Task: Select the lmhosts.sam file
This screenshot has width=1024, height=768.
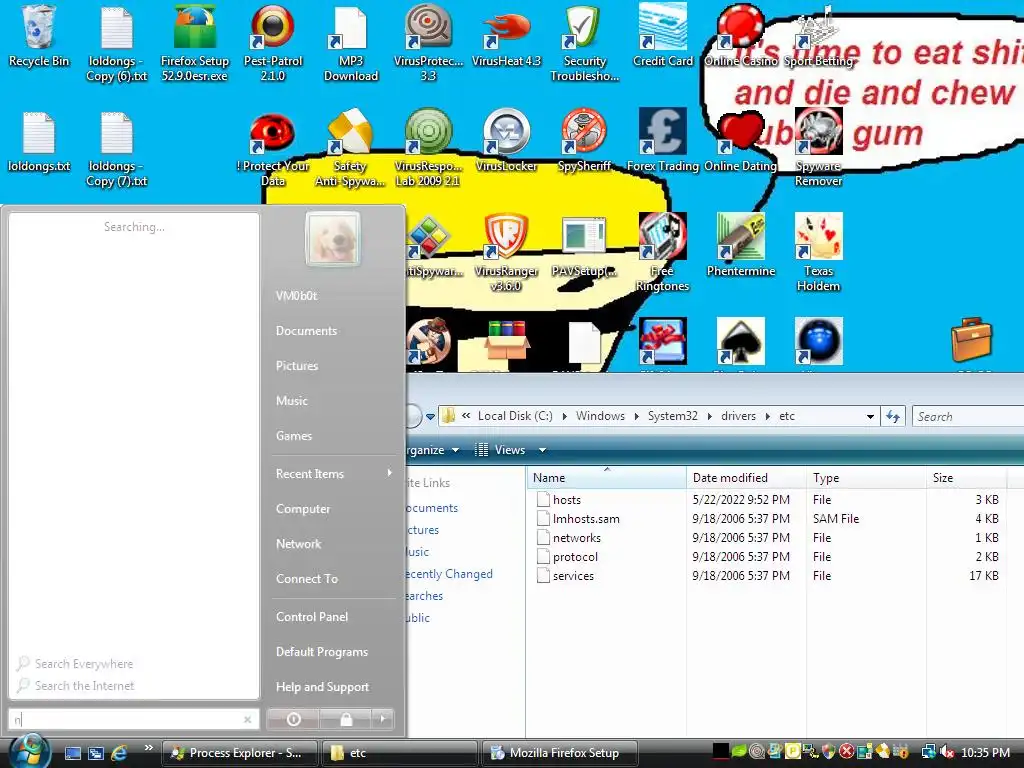Action: (x=586, y=519)
